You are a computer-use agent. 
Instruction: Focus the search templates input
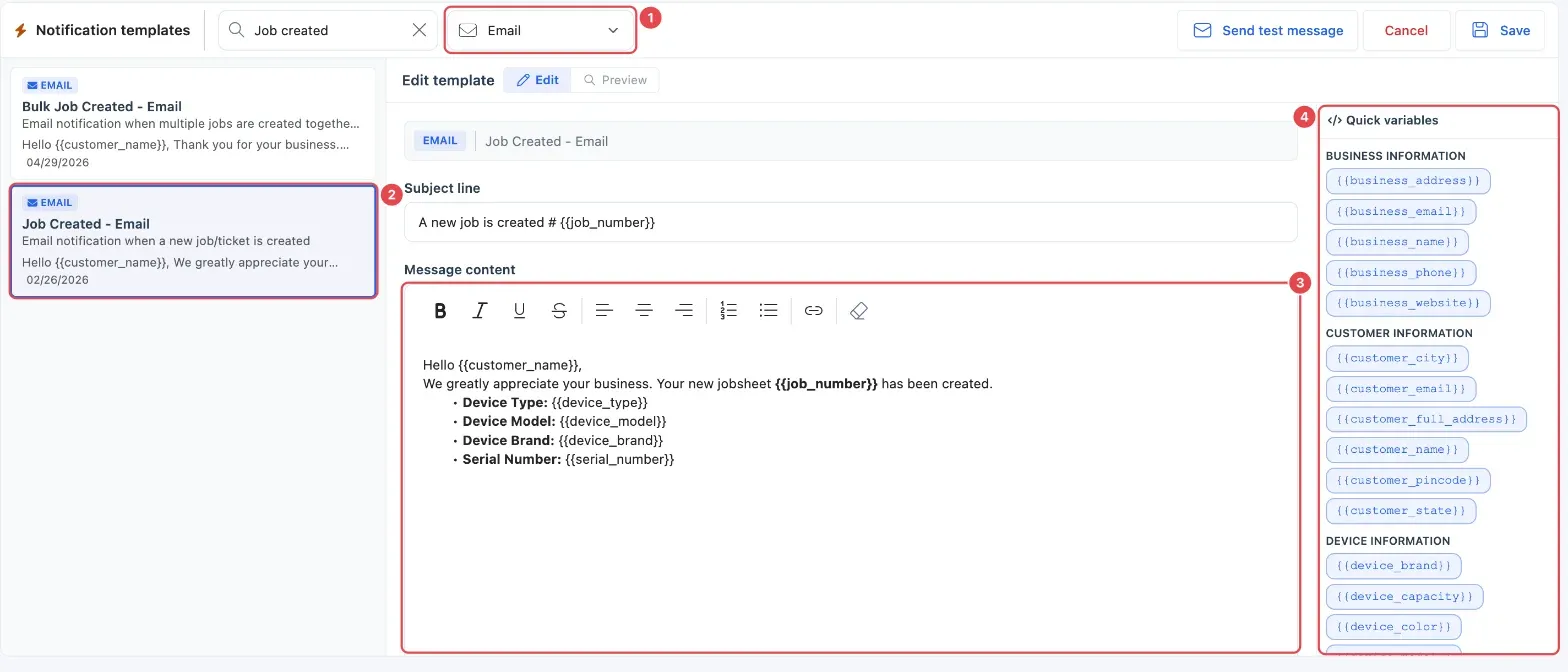click(x=328, y=30)
